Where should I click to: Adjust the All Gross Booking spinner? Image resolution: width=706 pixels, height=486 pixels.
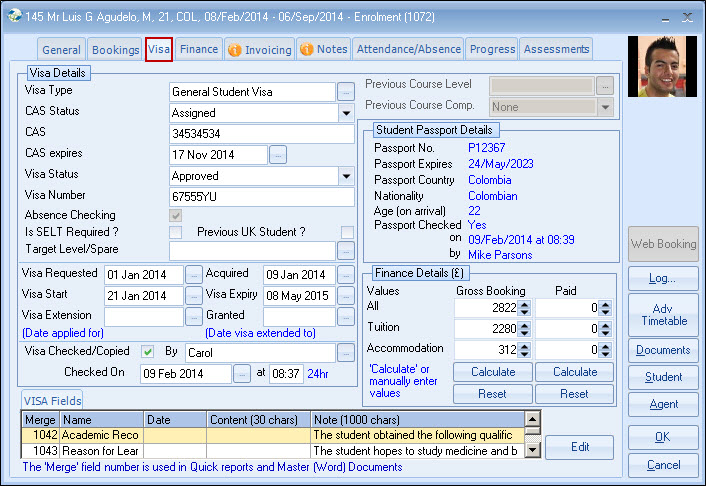(521, 308)
